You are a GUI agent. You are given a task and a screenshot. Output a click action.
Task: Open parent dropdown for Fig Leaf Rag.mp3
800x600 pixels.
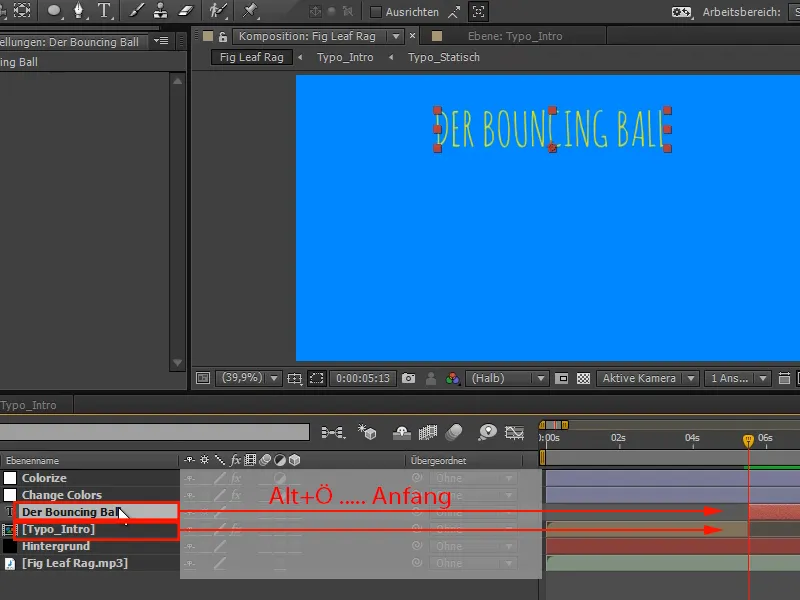473,563
